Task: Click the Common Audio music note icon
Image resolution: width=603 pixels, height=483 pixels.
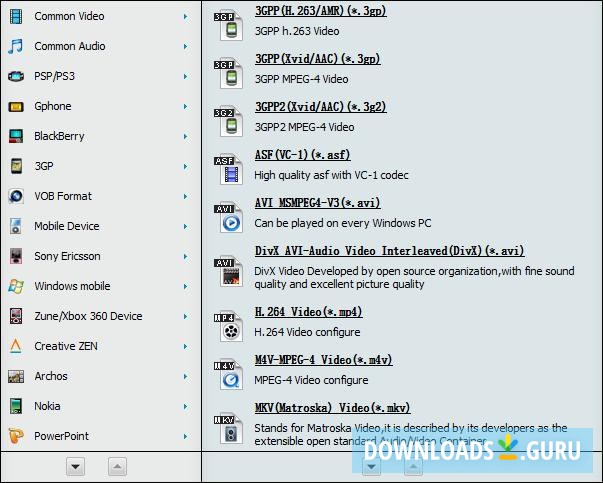Action: (x=16, y=47)
